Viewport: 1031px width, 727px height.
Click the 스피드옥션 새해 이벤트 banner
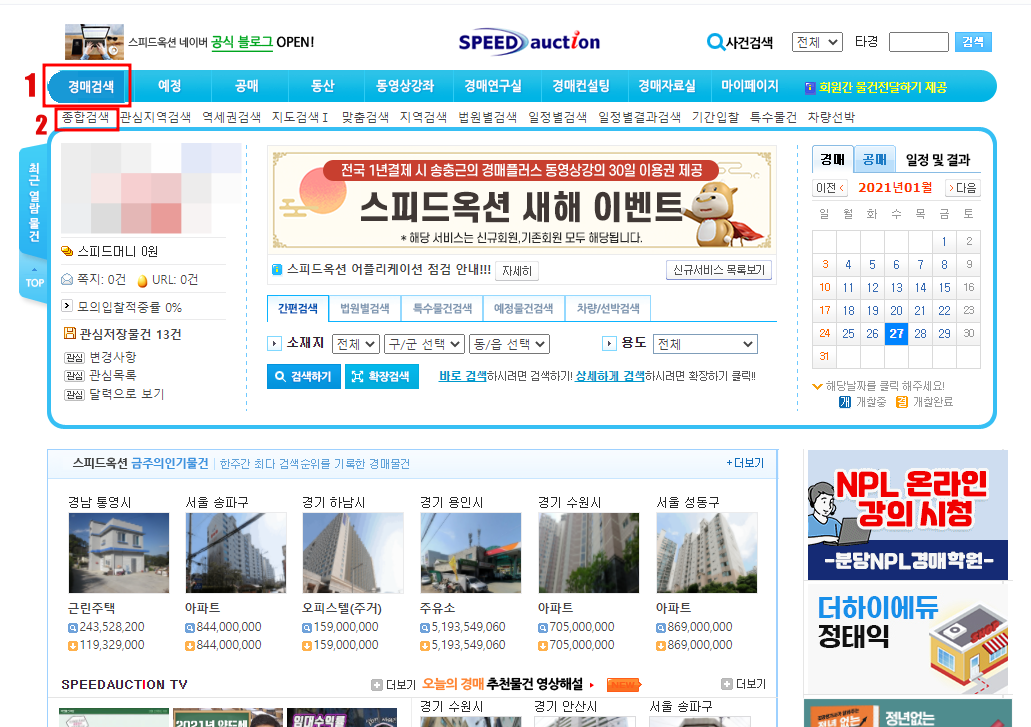[x=522, y=200]
